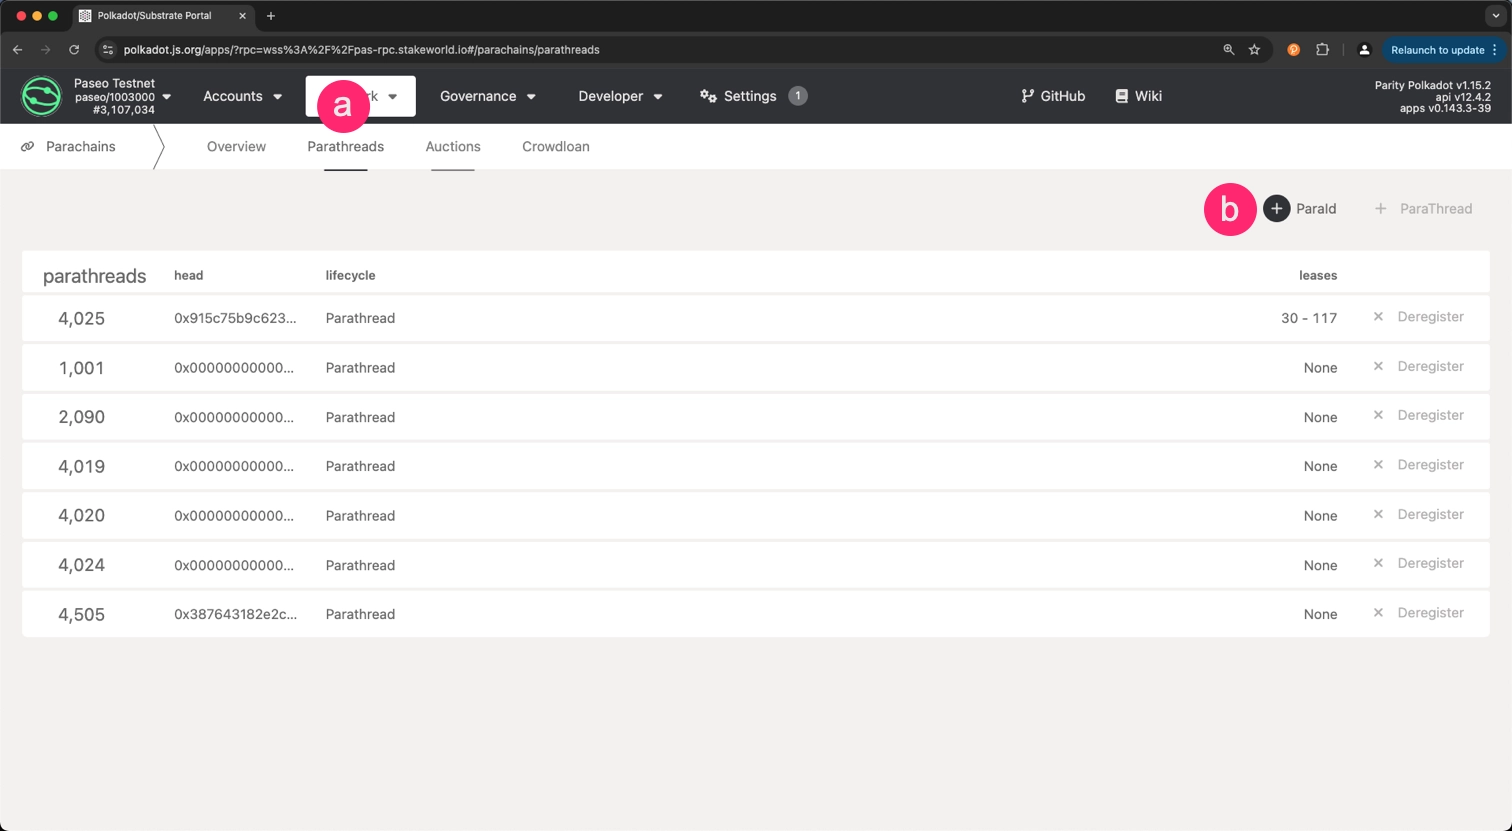This screenshot has width=1512, height=831.
Task: Open the Crowdloan tab
Action: point(555,146)
